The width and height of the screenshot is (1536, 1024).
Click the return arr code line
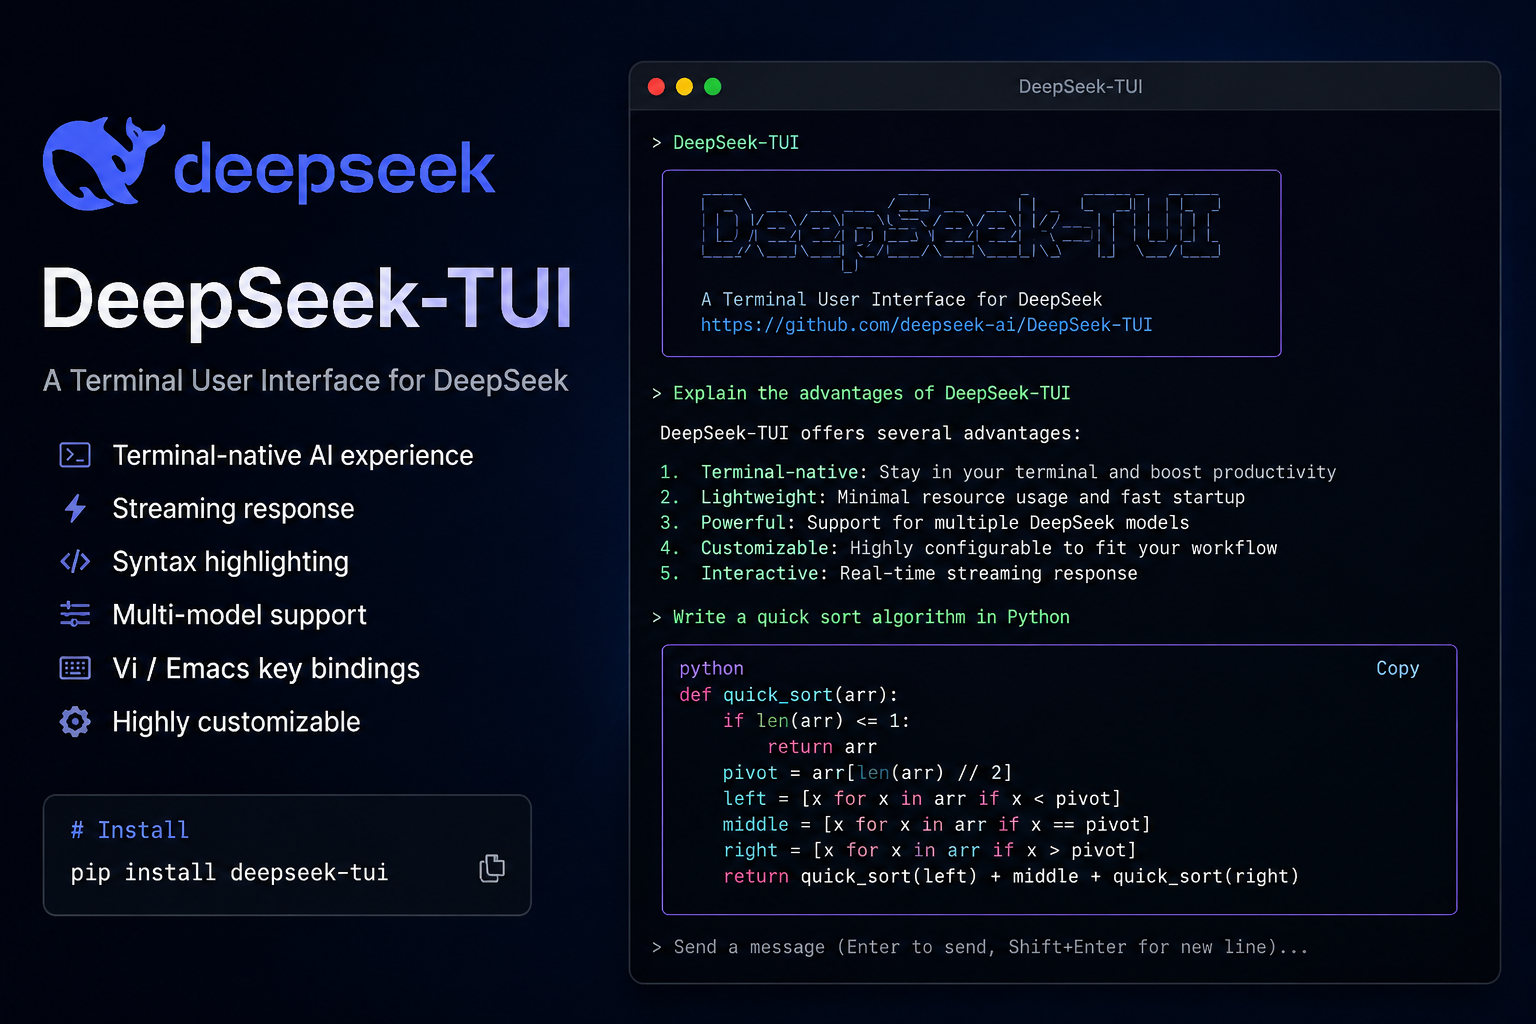[822, 747]
